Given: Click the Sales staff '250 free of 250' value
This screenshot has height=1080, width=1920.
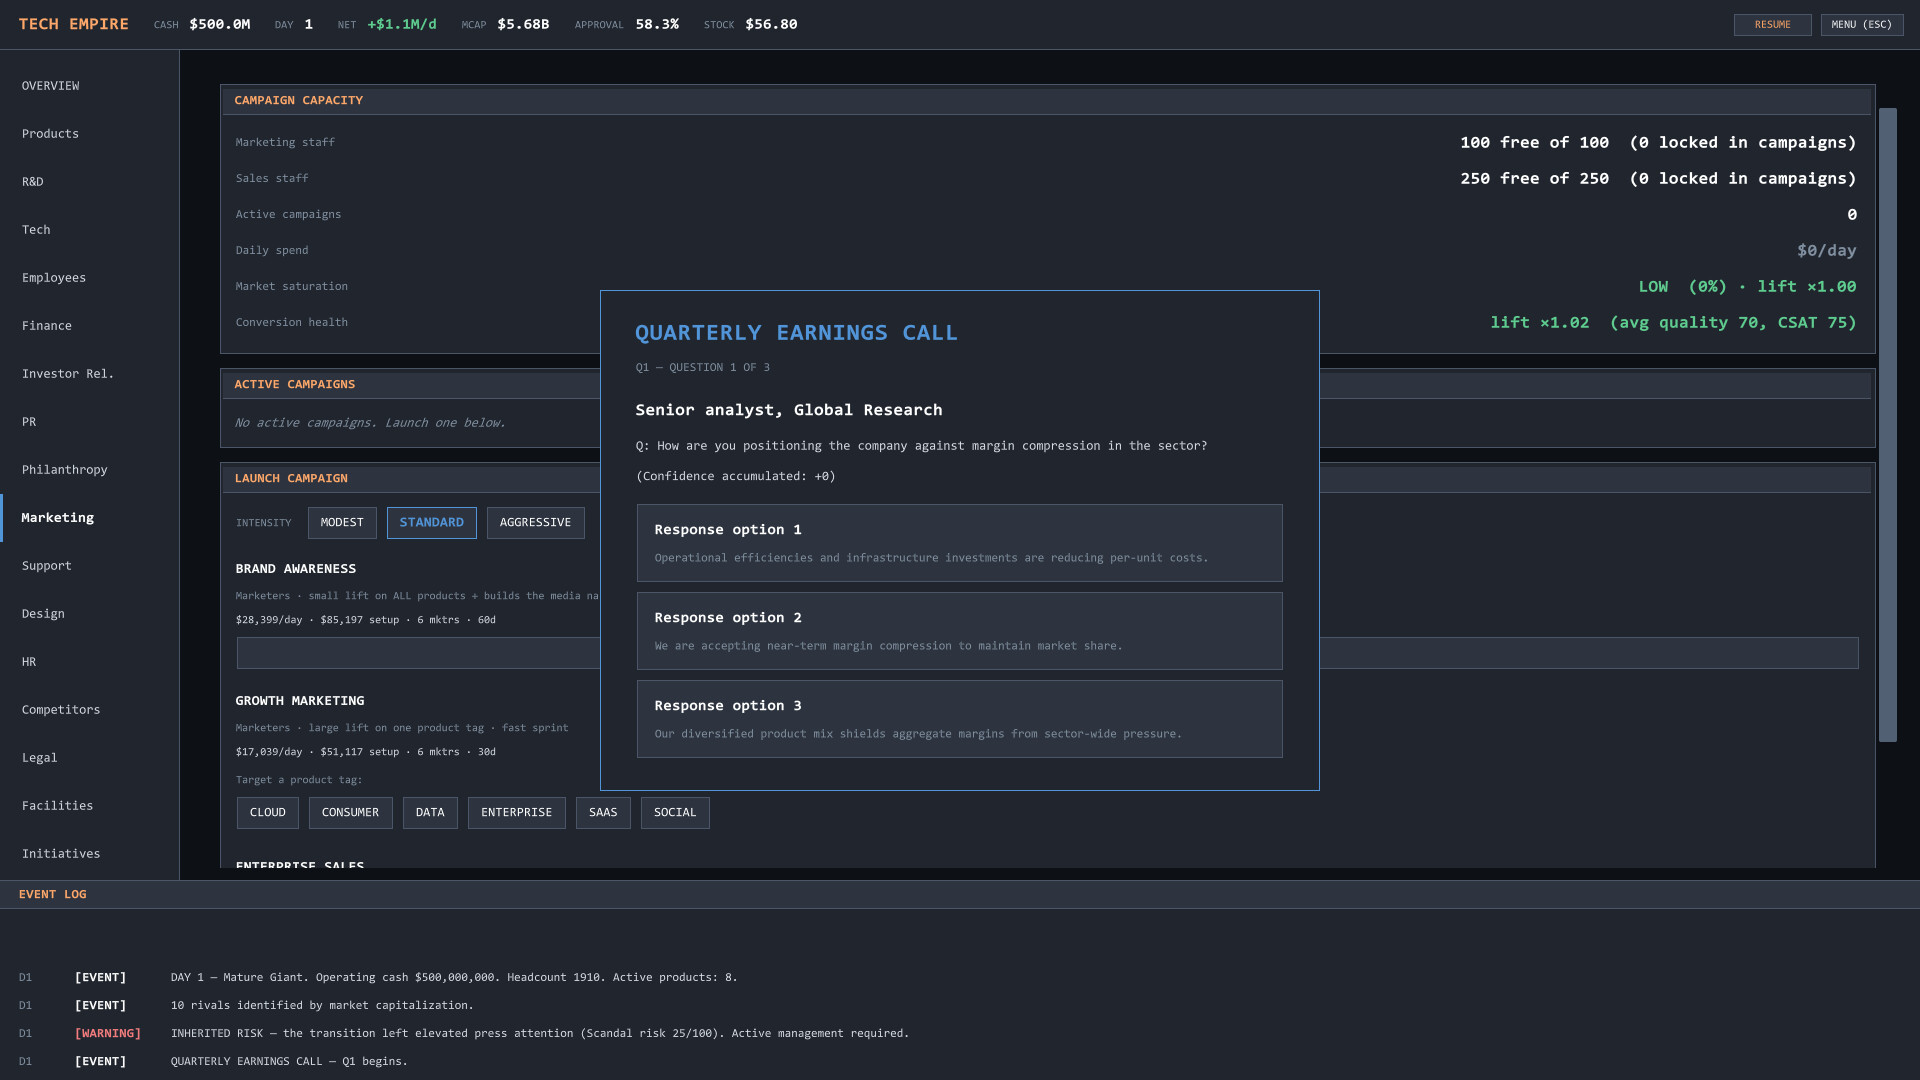Looking at the screenshot, I should (1658, 179).
